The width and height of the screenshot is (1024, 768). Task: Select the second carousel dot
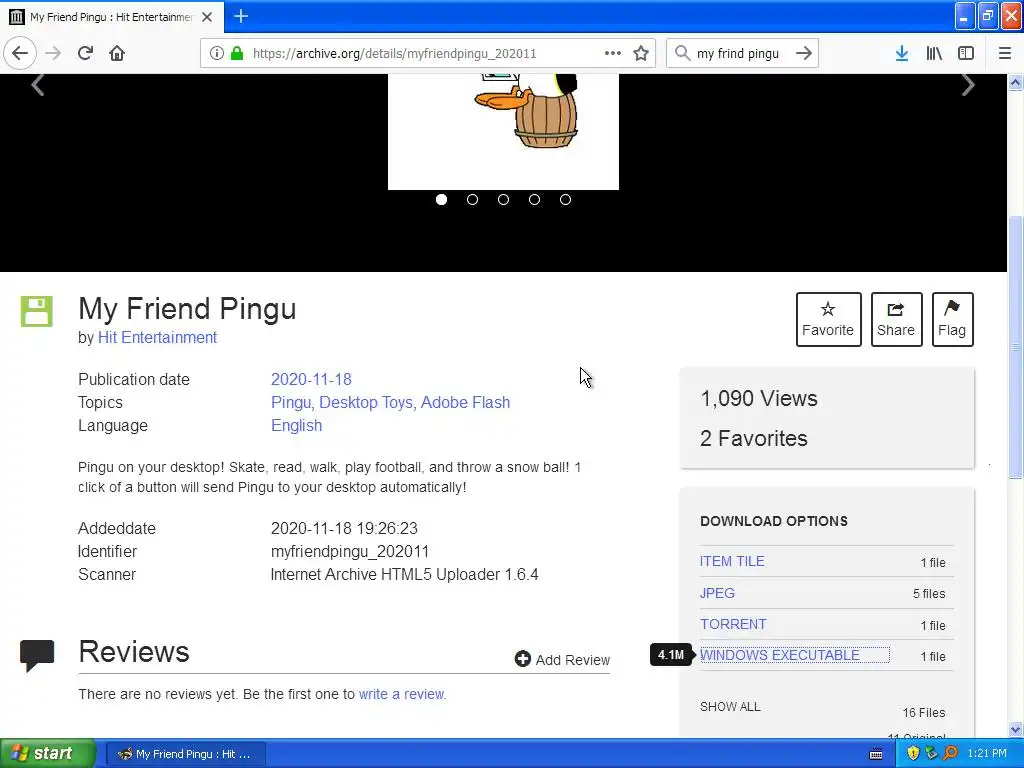472,199
